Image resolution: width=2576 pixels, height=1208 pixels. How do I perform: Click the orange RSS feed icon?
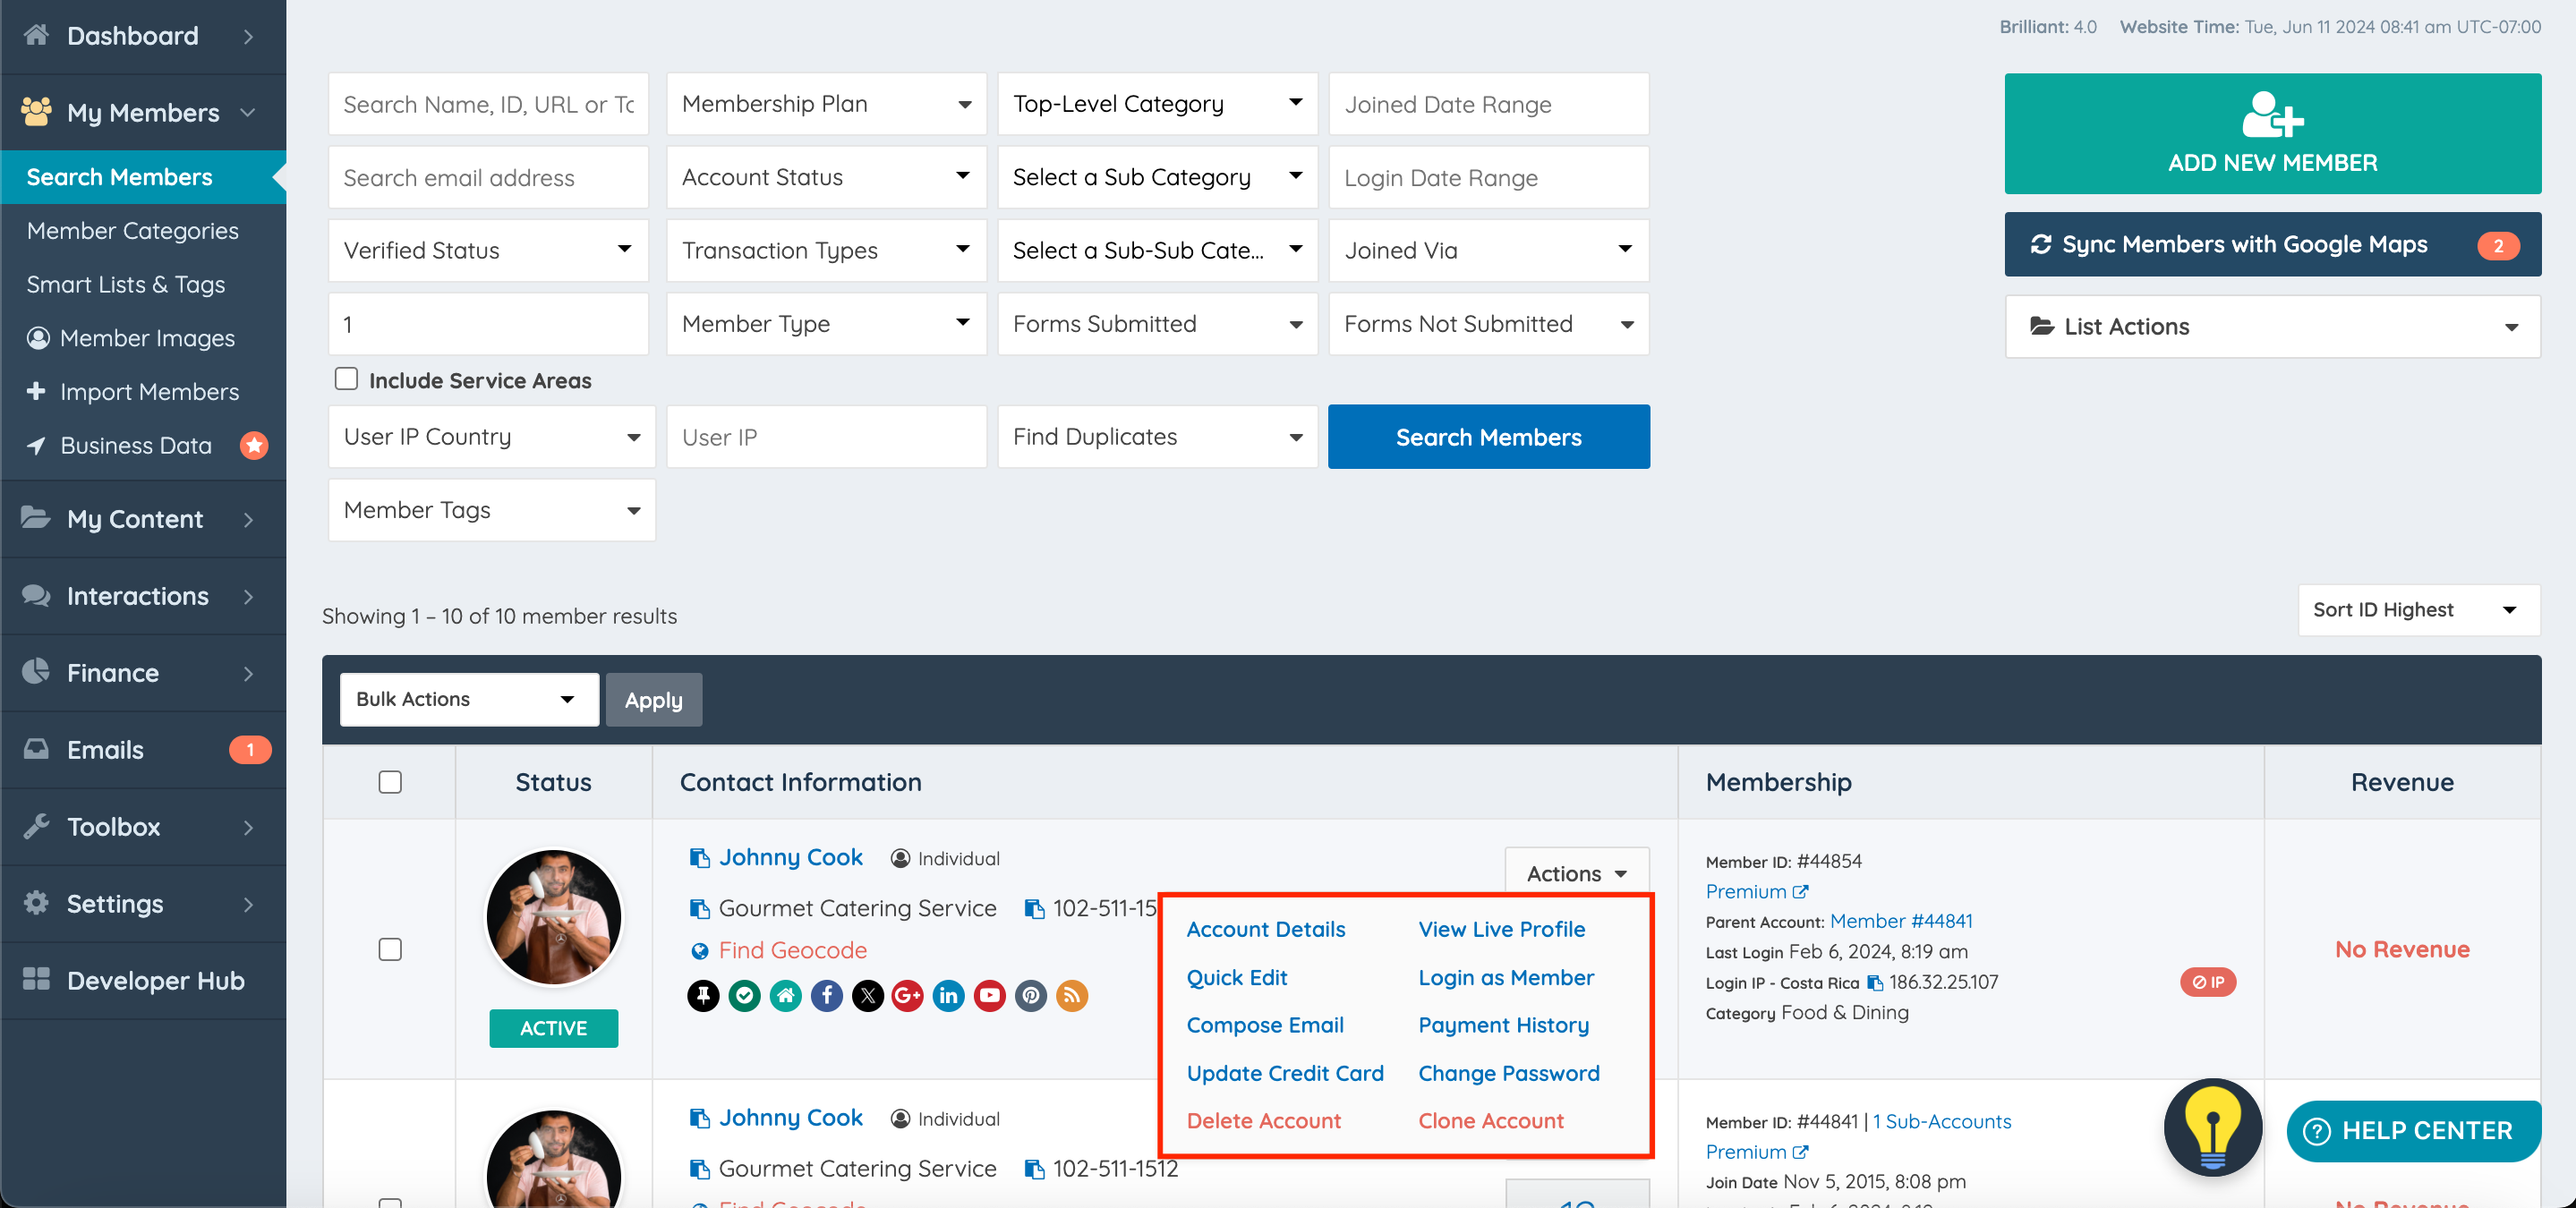click(1071, 995)
